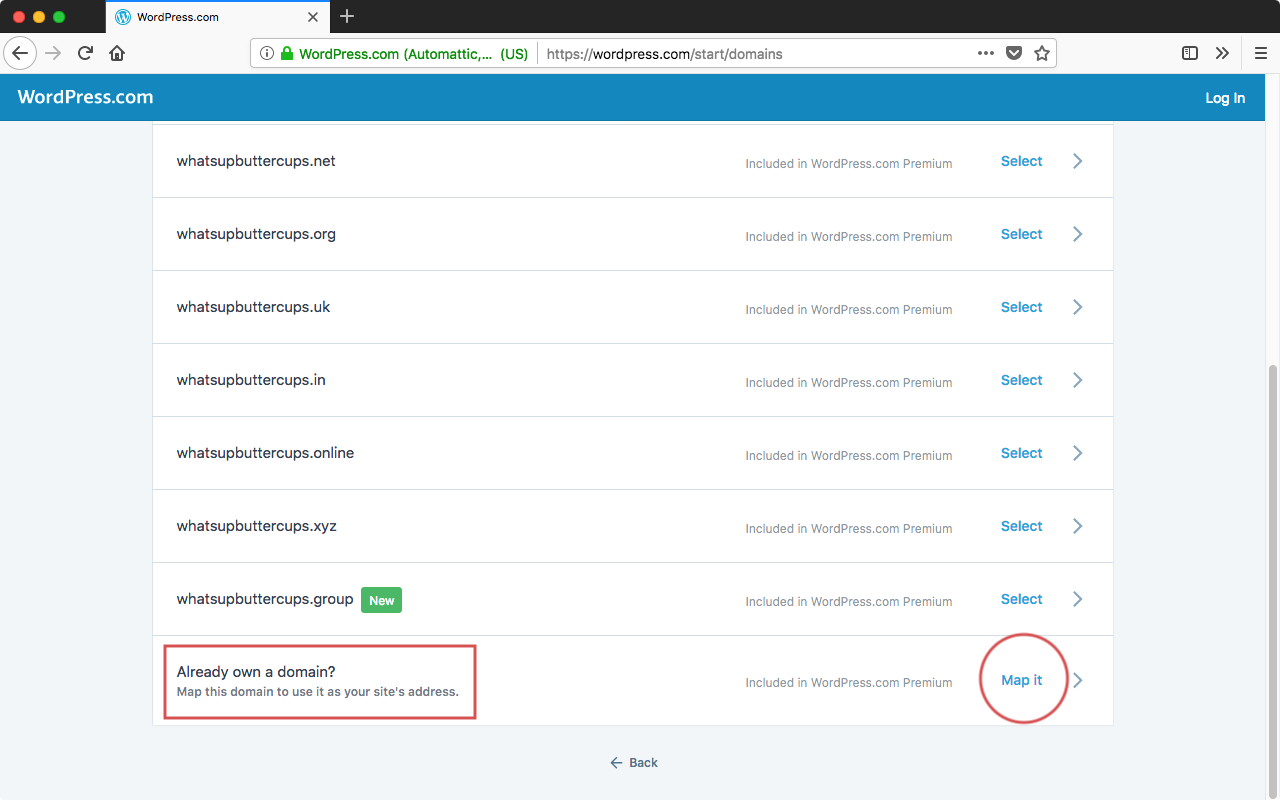Close the WordPress.com tab
This screenshot has width=1280, height=800.
tap(313, 17)
